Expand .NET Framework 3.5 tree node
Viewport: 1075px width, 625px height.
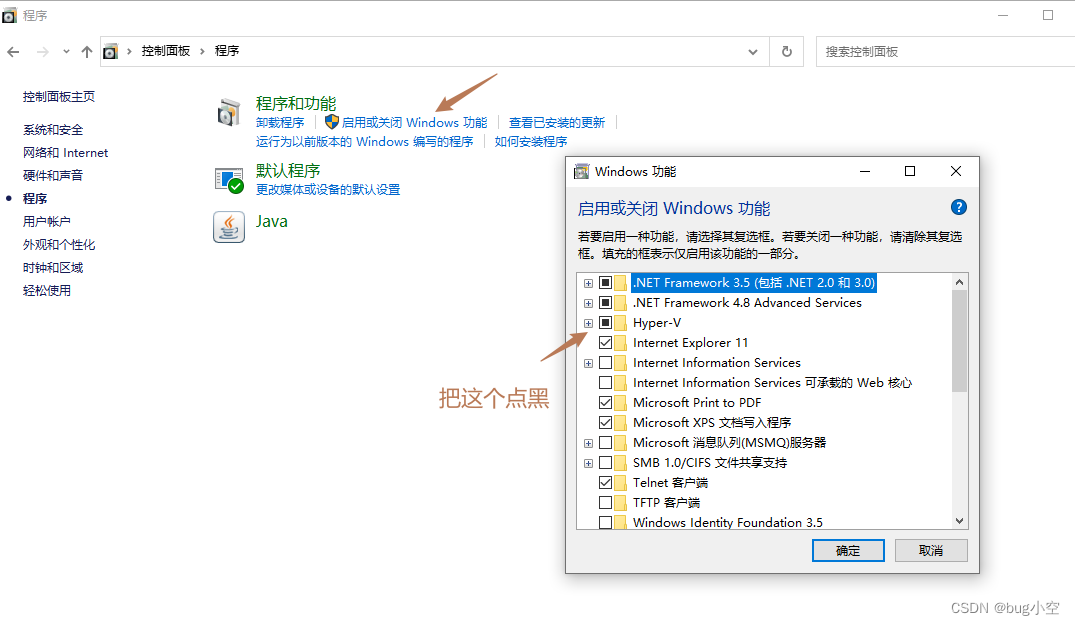click(588, 283)
